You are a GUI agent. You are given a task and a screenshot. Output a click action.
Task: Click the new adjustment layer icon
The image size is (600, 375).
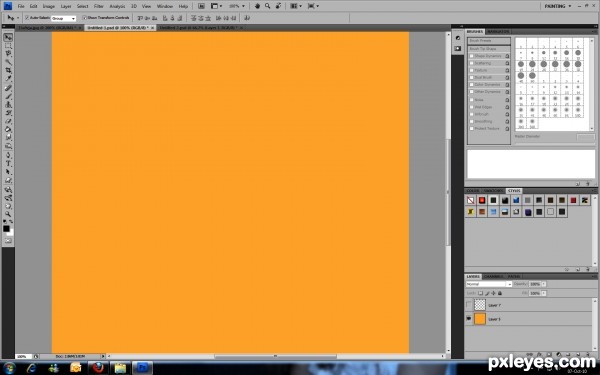(558, 355)
